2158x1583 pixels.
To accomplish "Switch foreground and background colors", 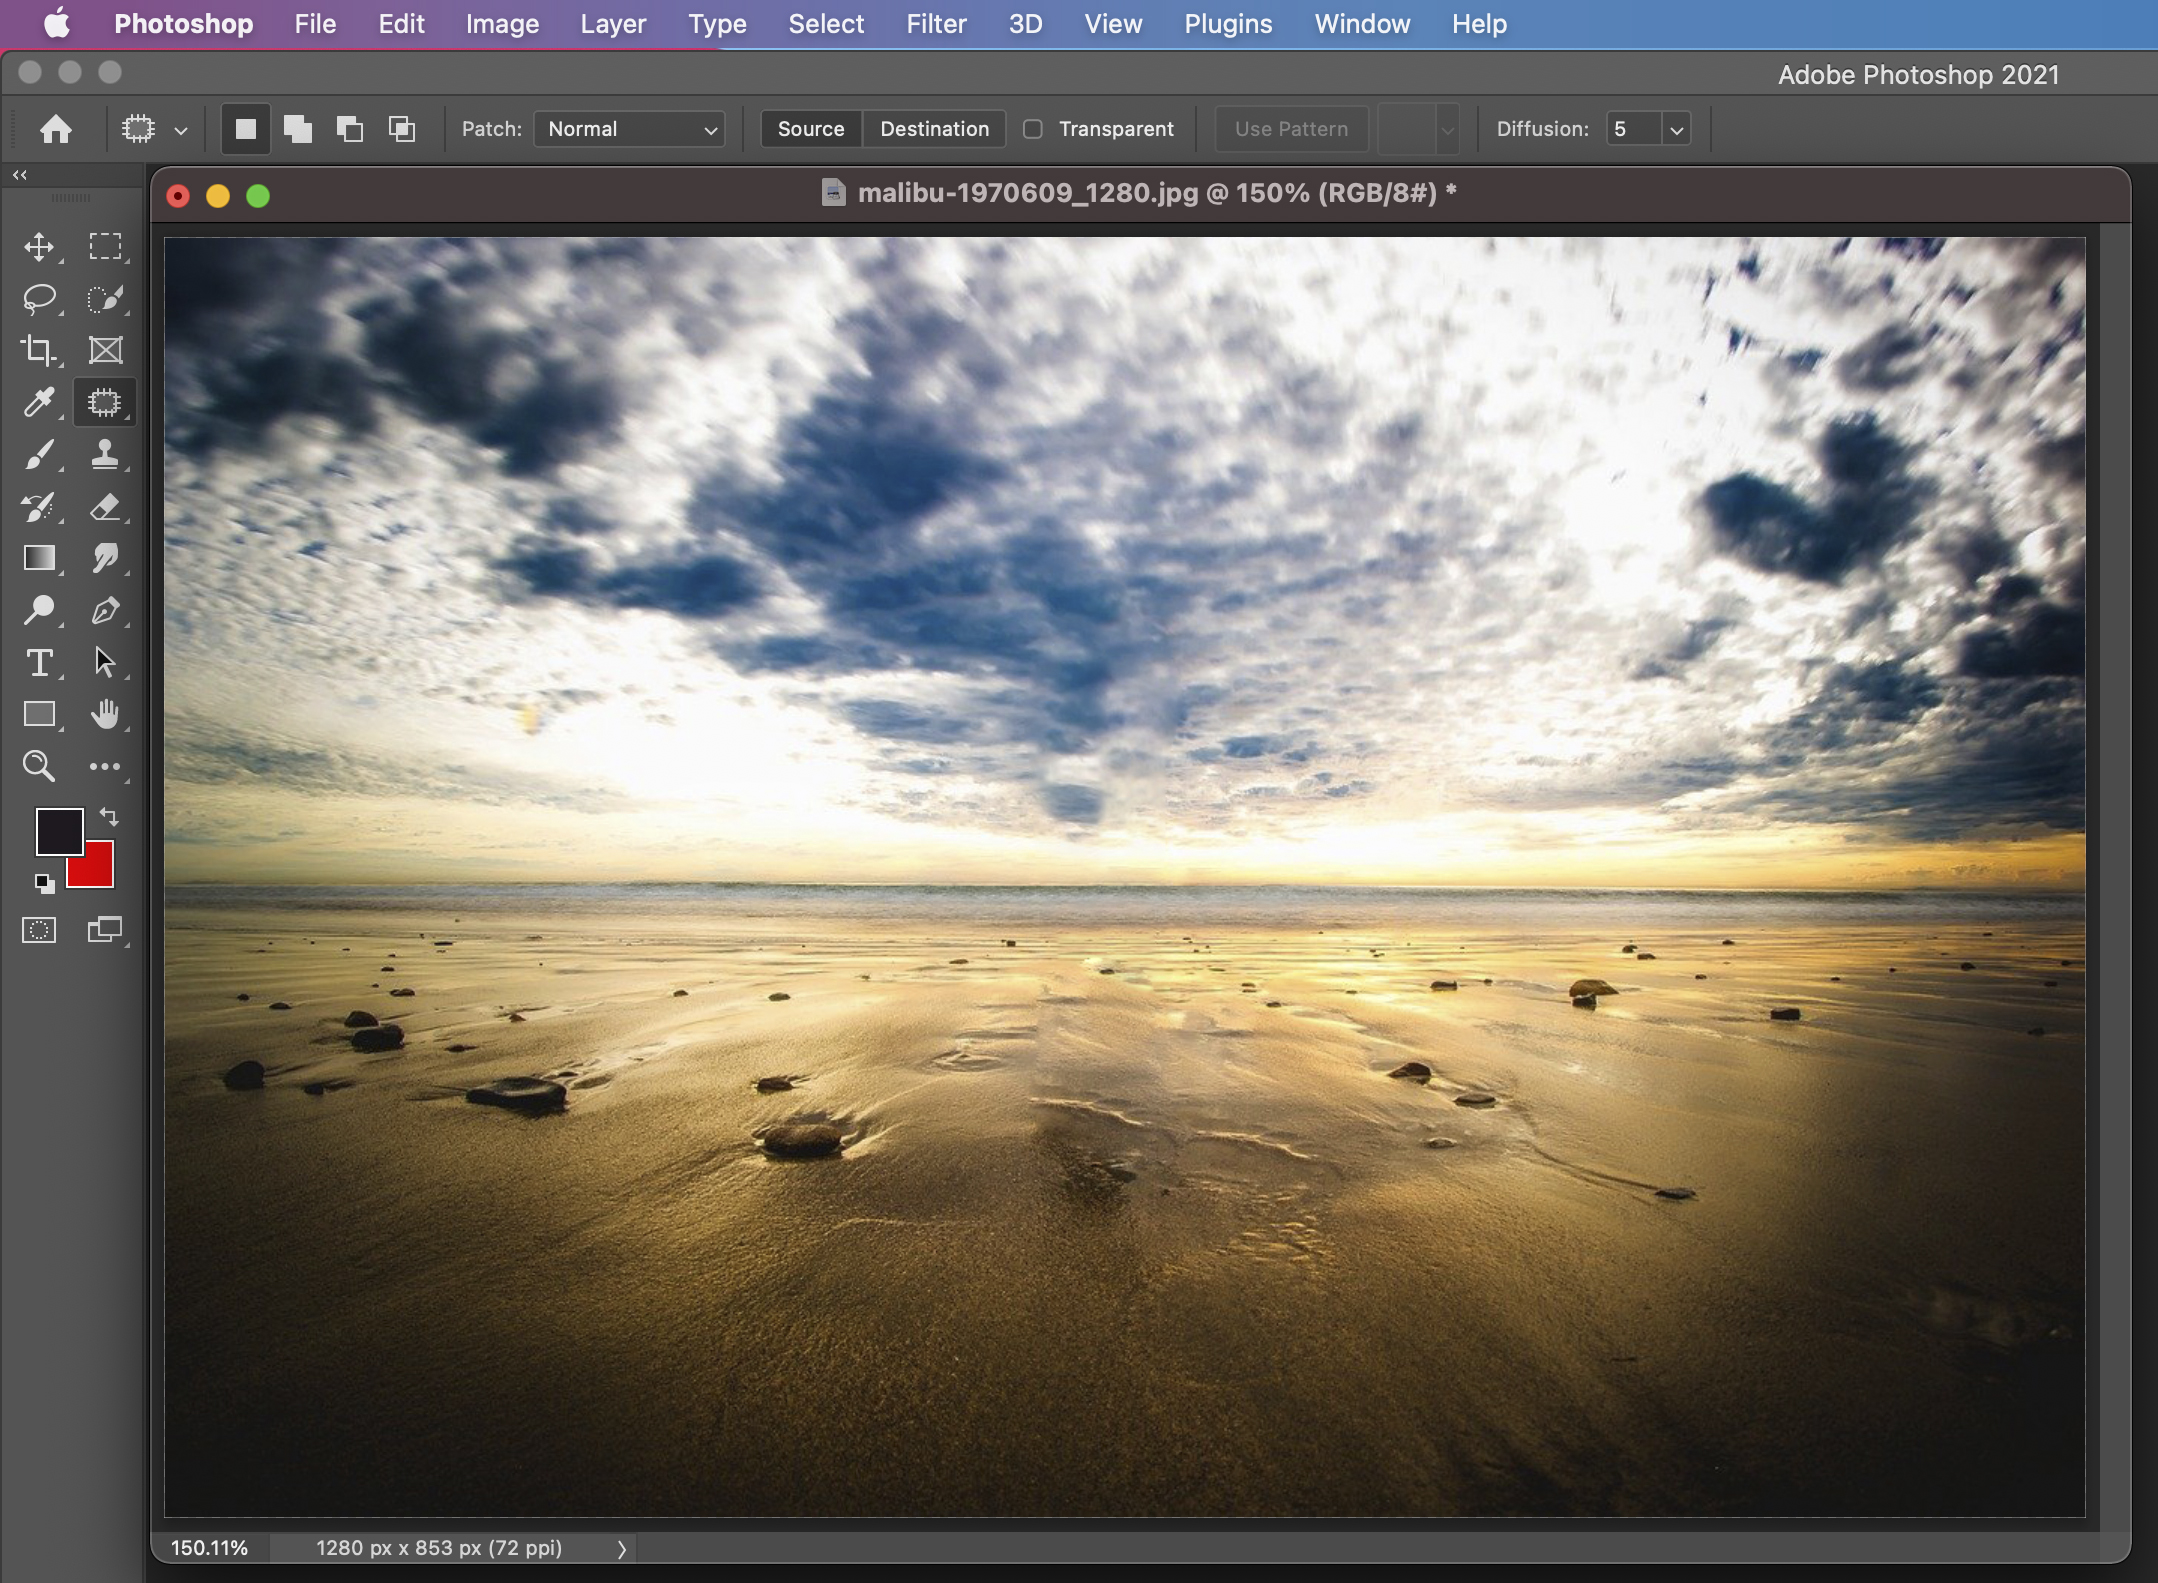I will tap(109, 817).
